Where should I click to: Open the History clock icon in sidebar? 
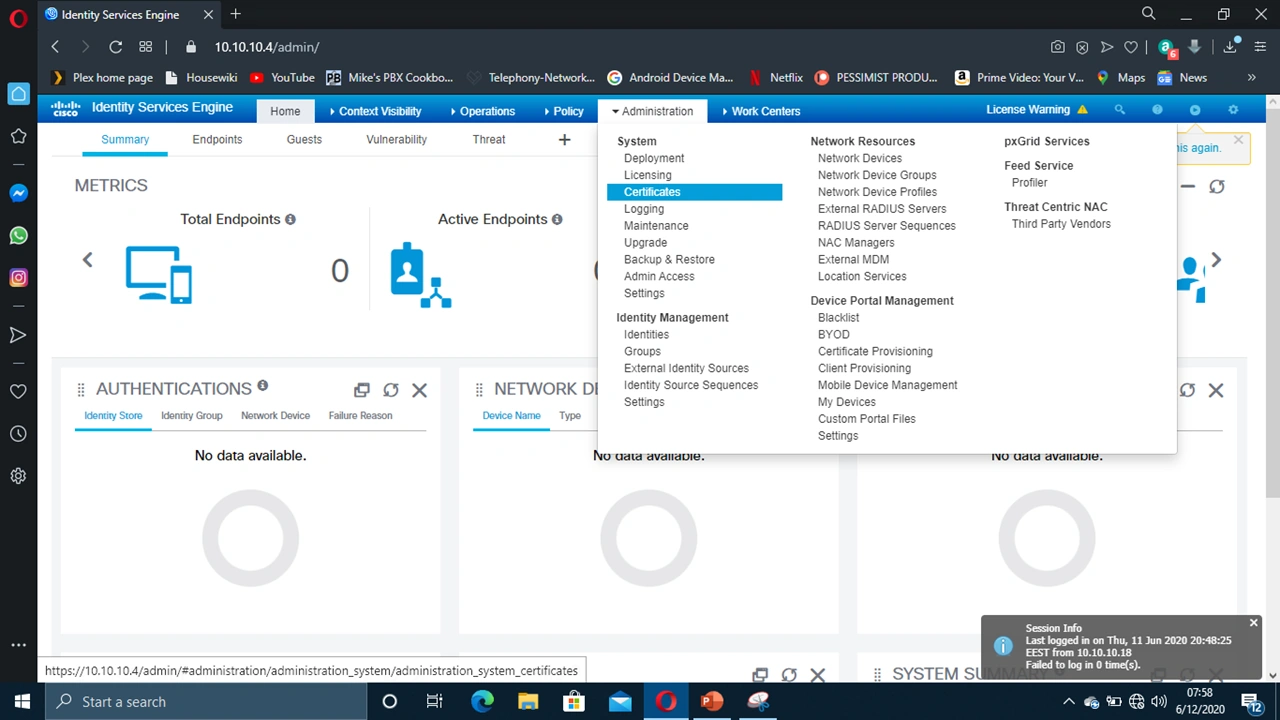coord(18,434)
